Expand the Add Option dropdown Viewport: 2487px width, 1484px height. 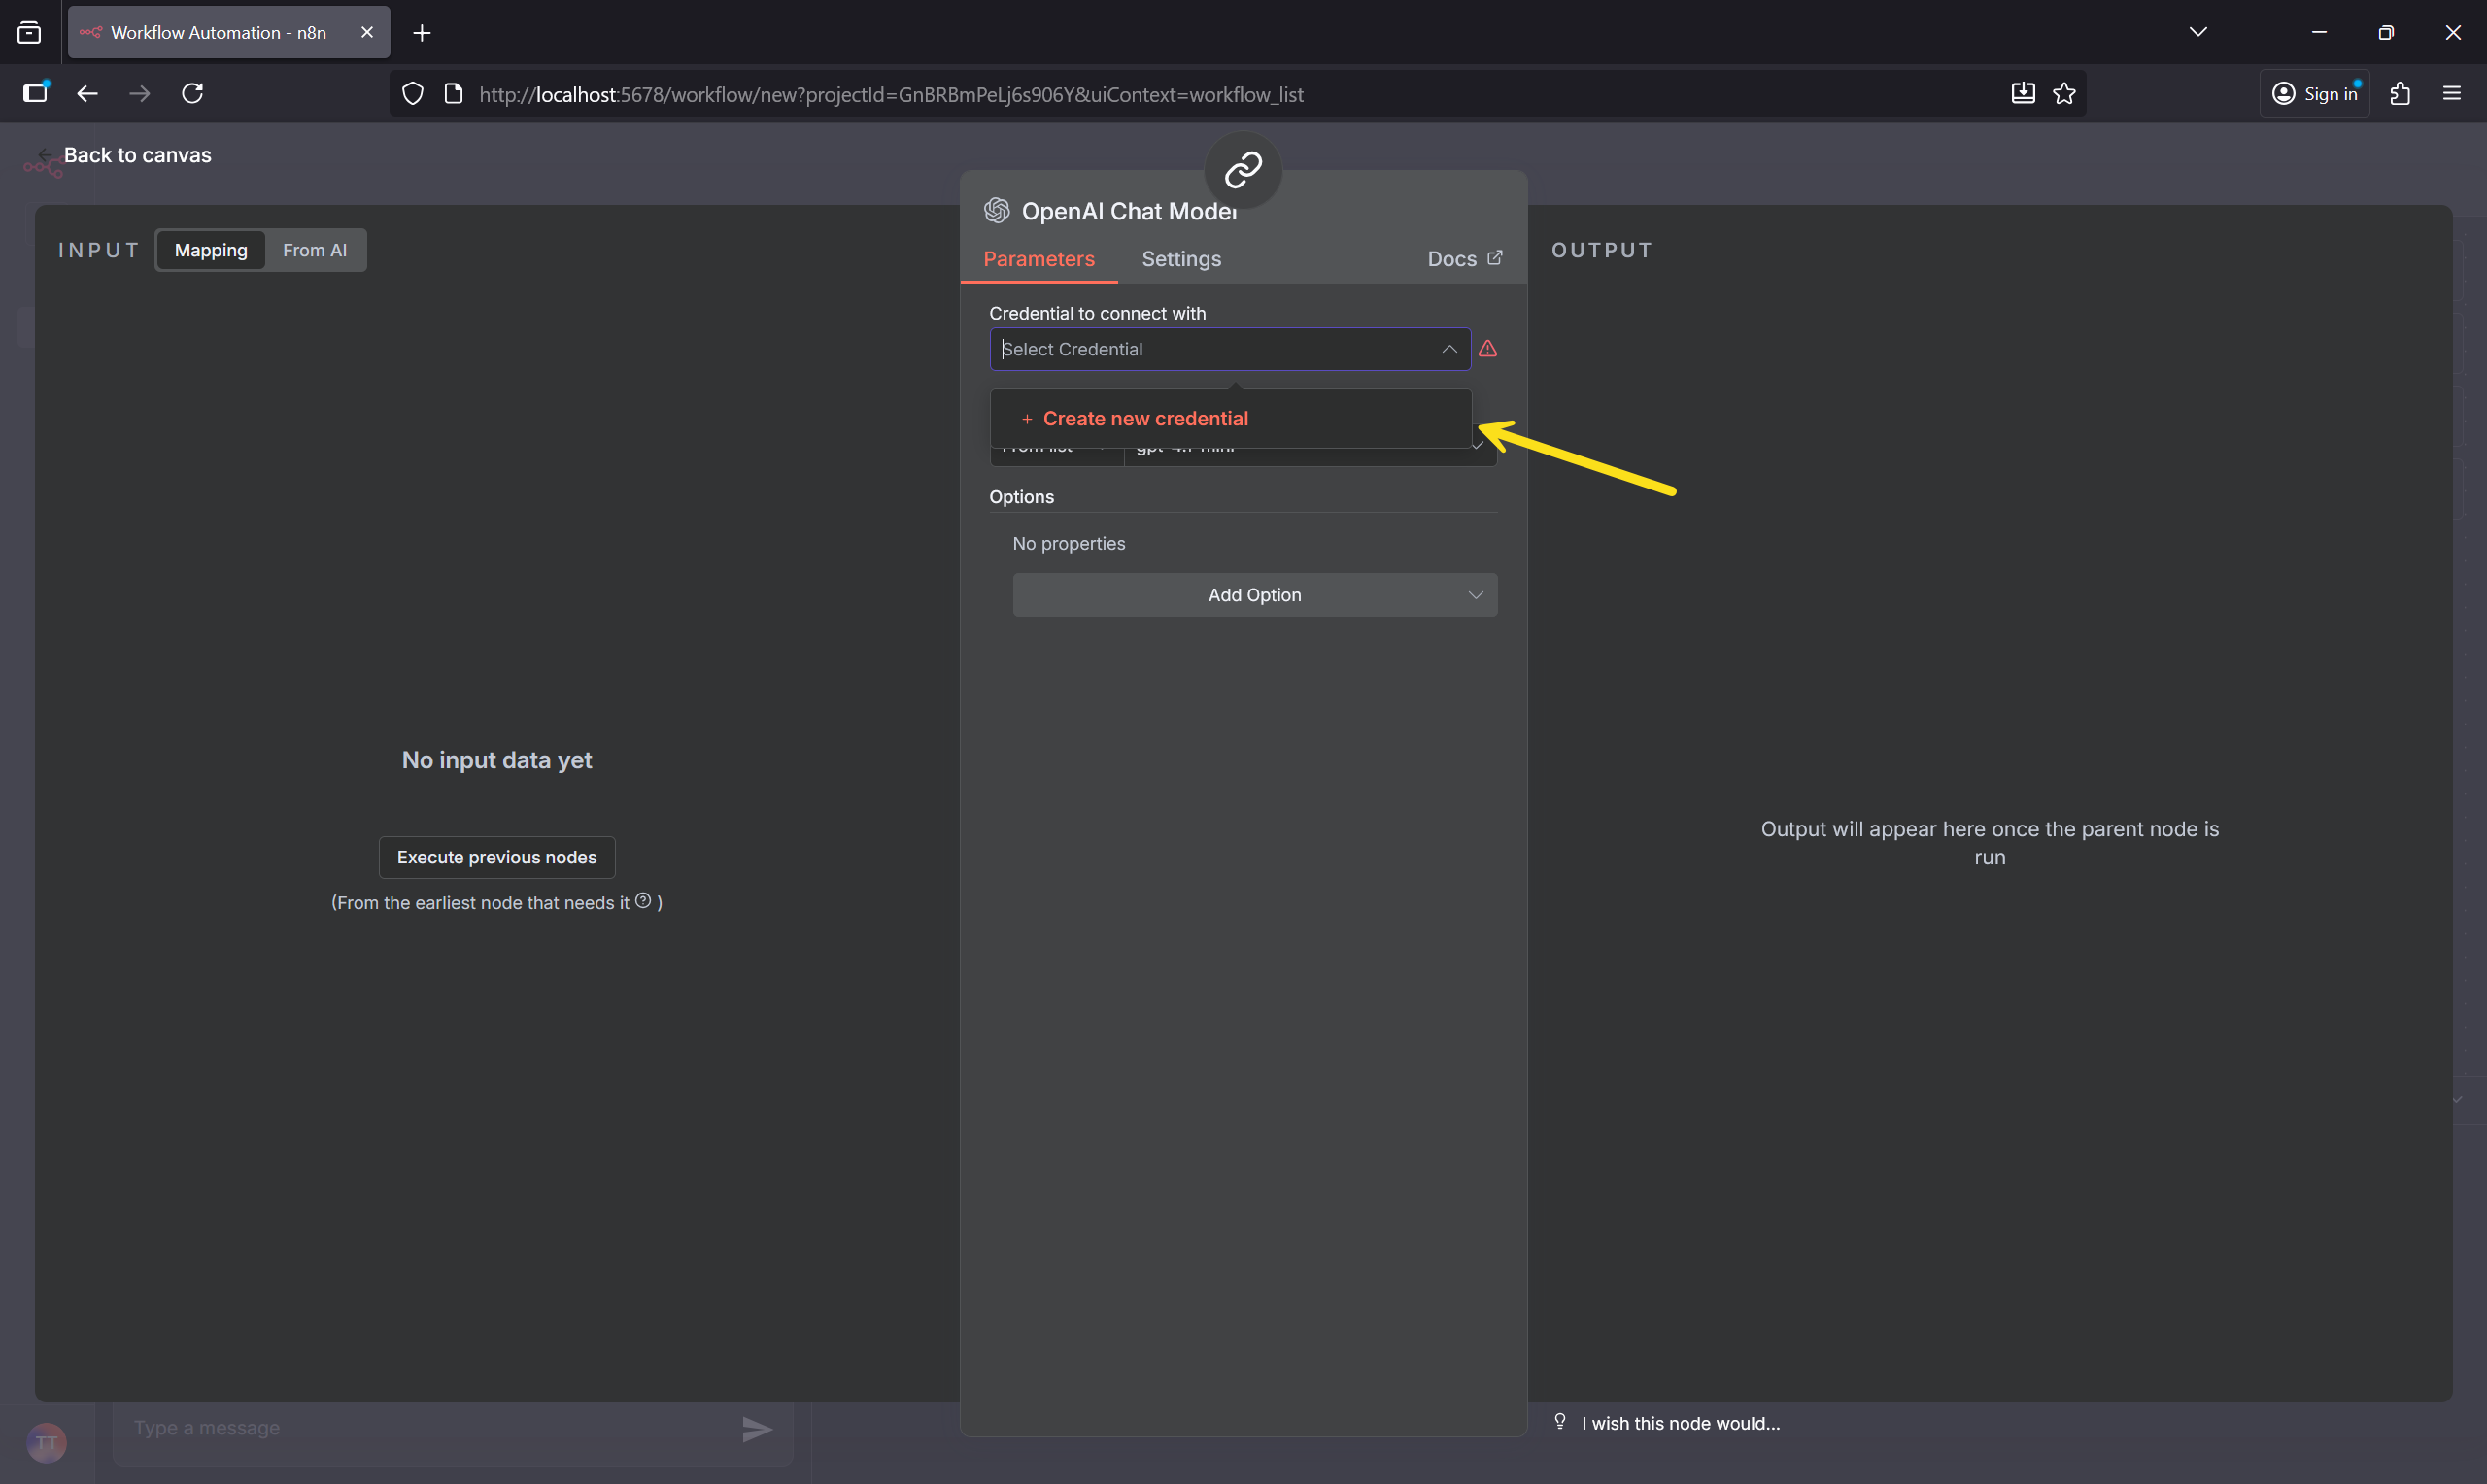tap(1255, 595)
